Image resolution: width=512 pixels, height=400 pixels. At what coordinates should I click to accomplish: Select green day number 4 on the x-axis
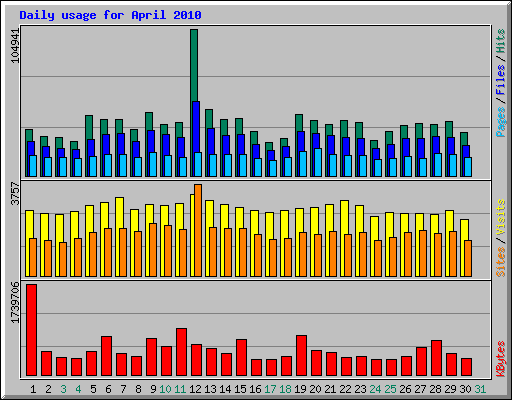[x=78, y=389]
